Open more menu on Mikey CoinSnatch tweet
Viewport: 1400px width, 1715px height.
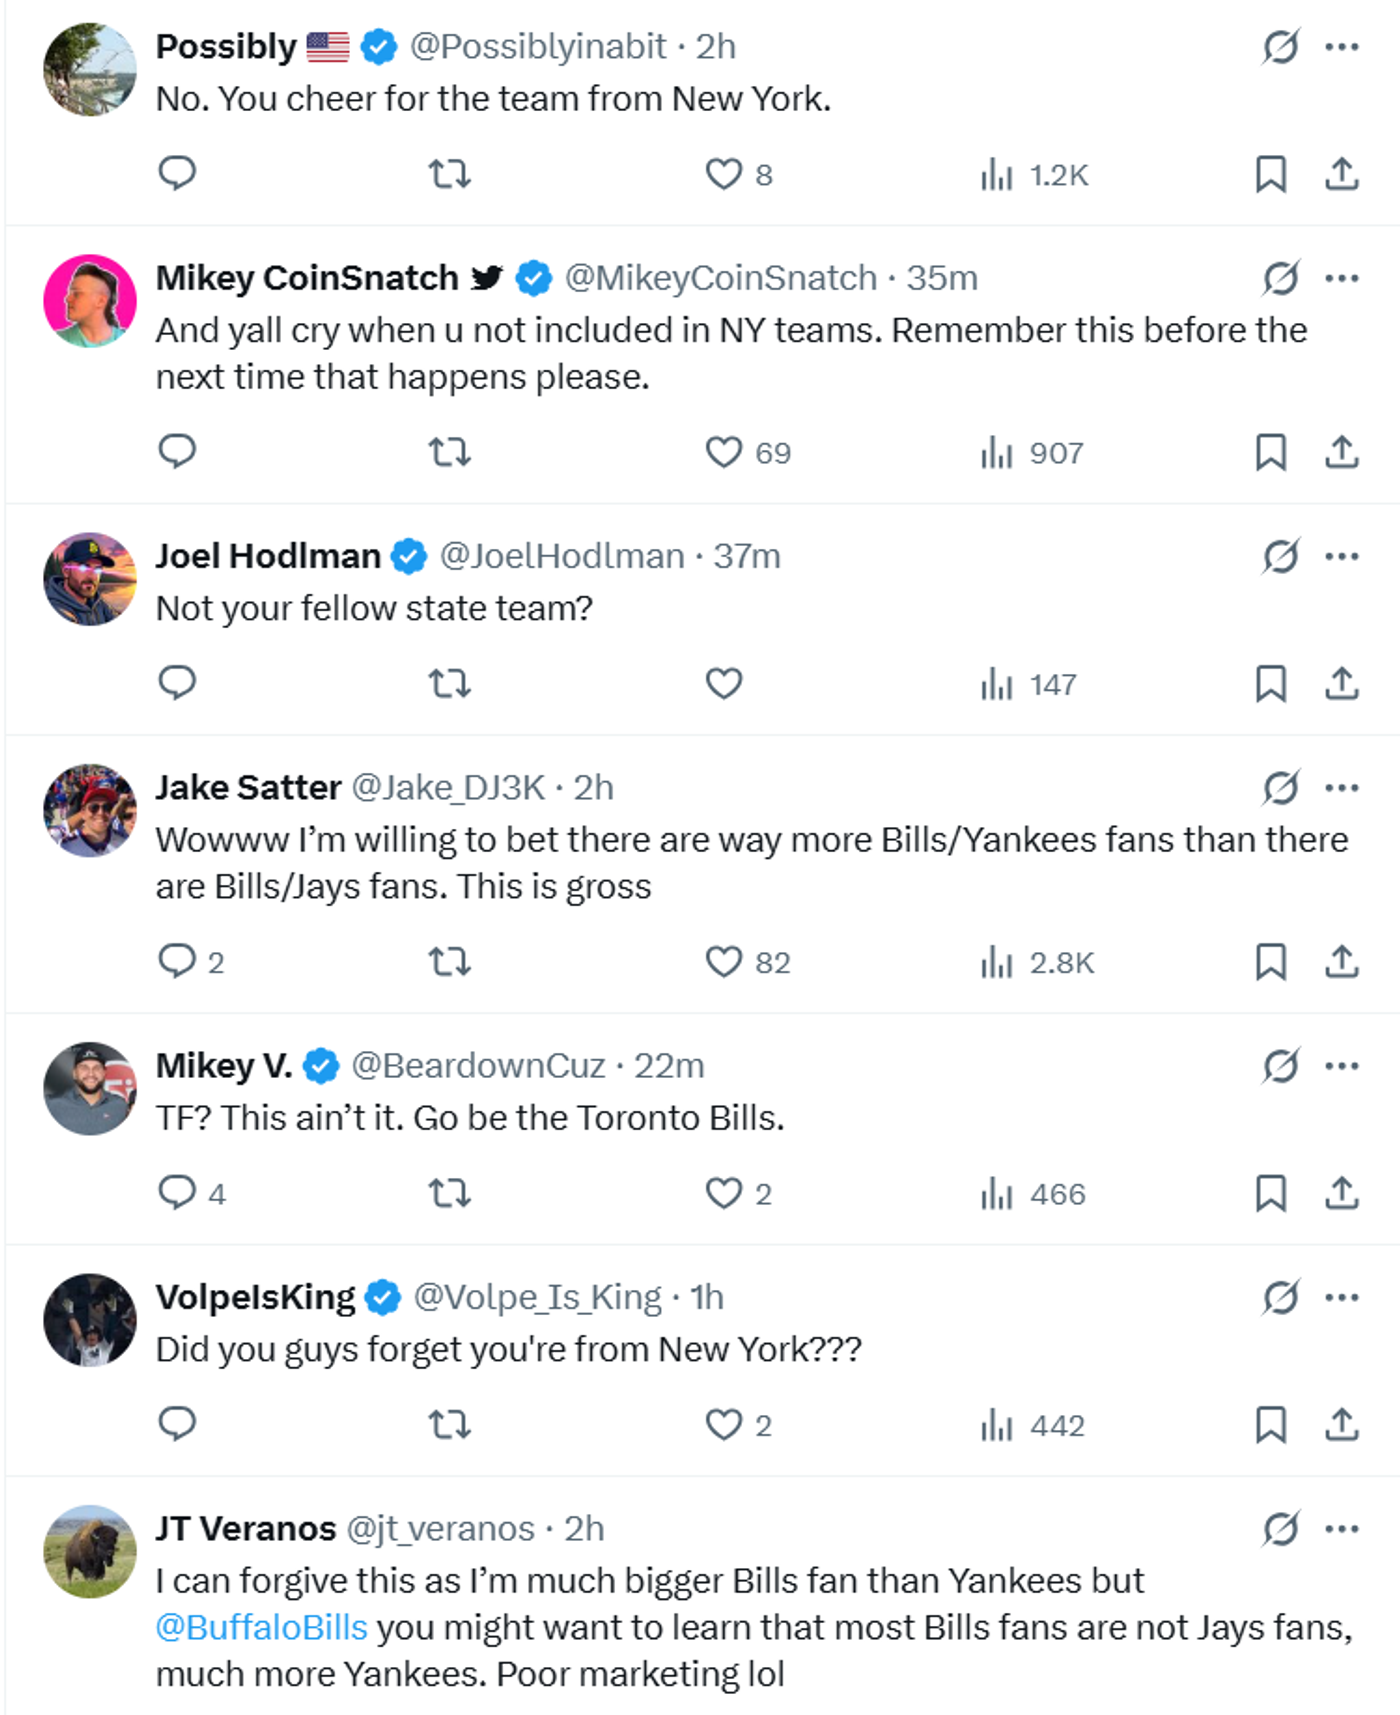pyautogui.click(x=1341, y=278)
